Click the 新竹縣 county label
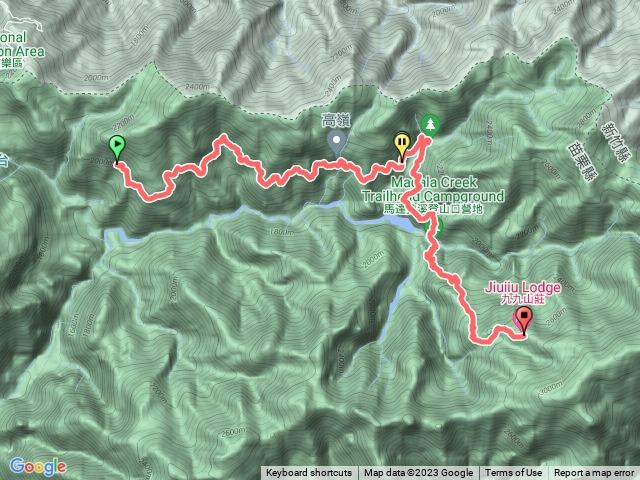 tap(616, 142)
